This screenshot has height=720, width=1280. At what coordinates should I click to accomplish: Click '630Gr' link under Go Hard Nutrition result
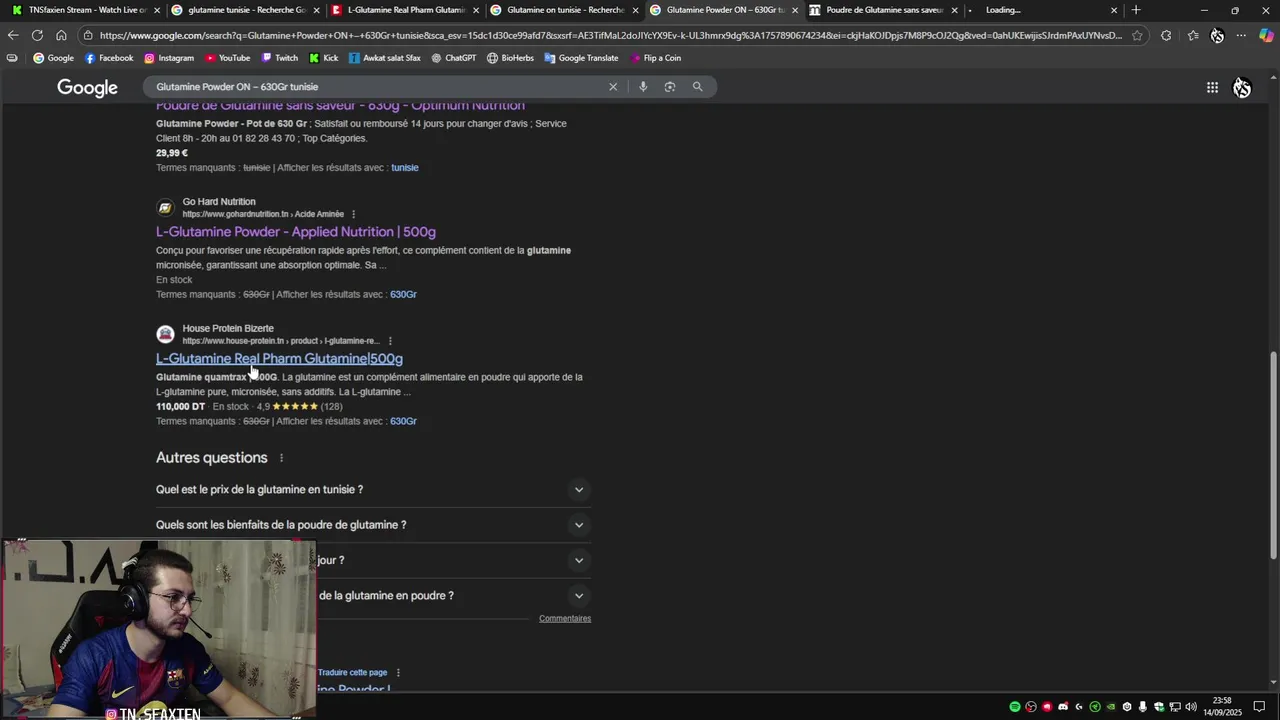tap(403, 295)
